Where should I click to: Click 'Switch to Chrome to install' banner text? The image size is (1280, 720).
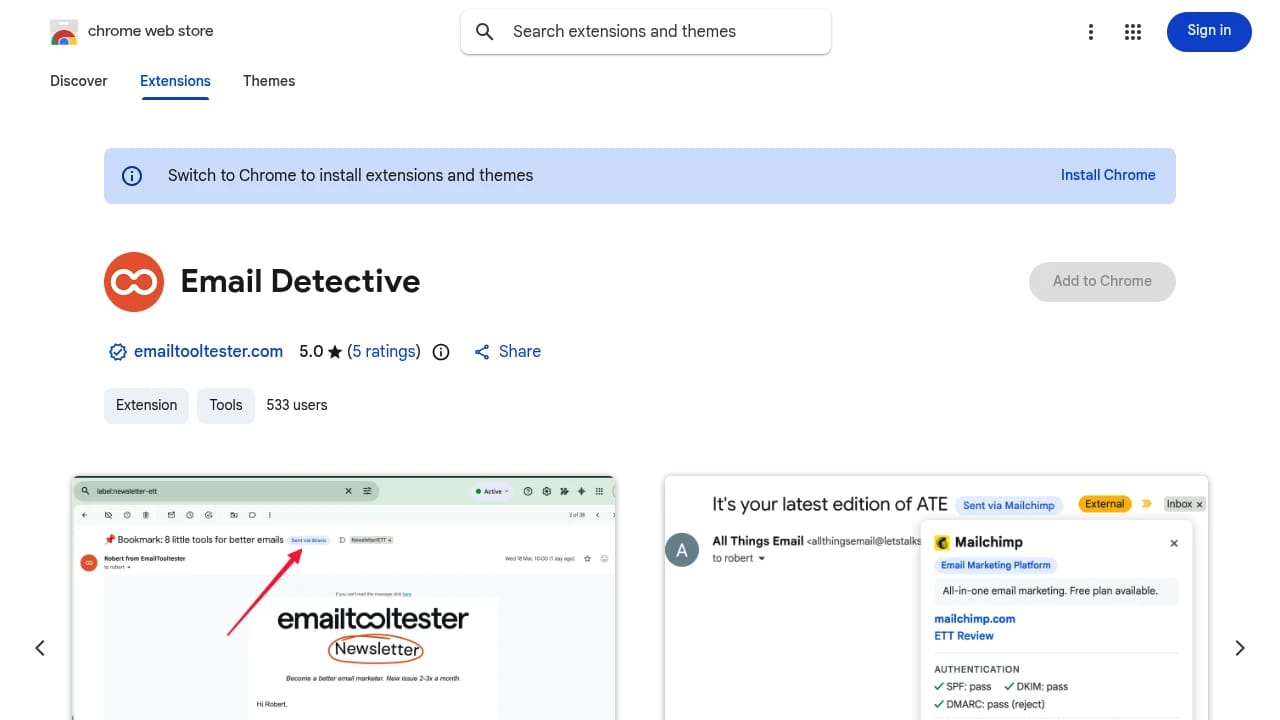[x=350, y=176]
